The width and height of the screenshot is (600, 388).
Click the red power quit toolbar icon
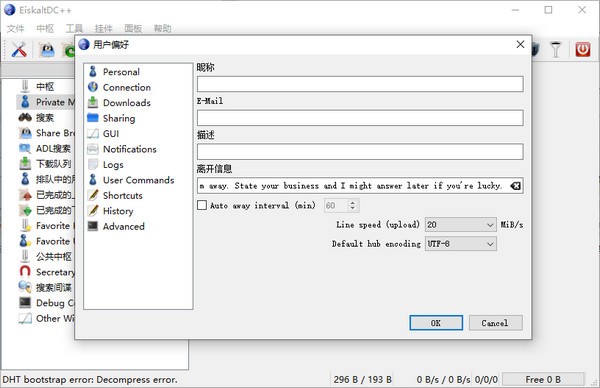(x=582, y=50)
